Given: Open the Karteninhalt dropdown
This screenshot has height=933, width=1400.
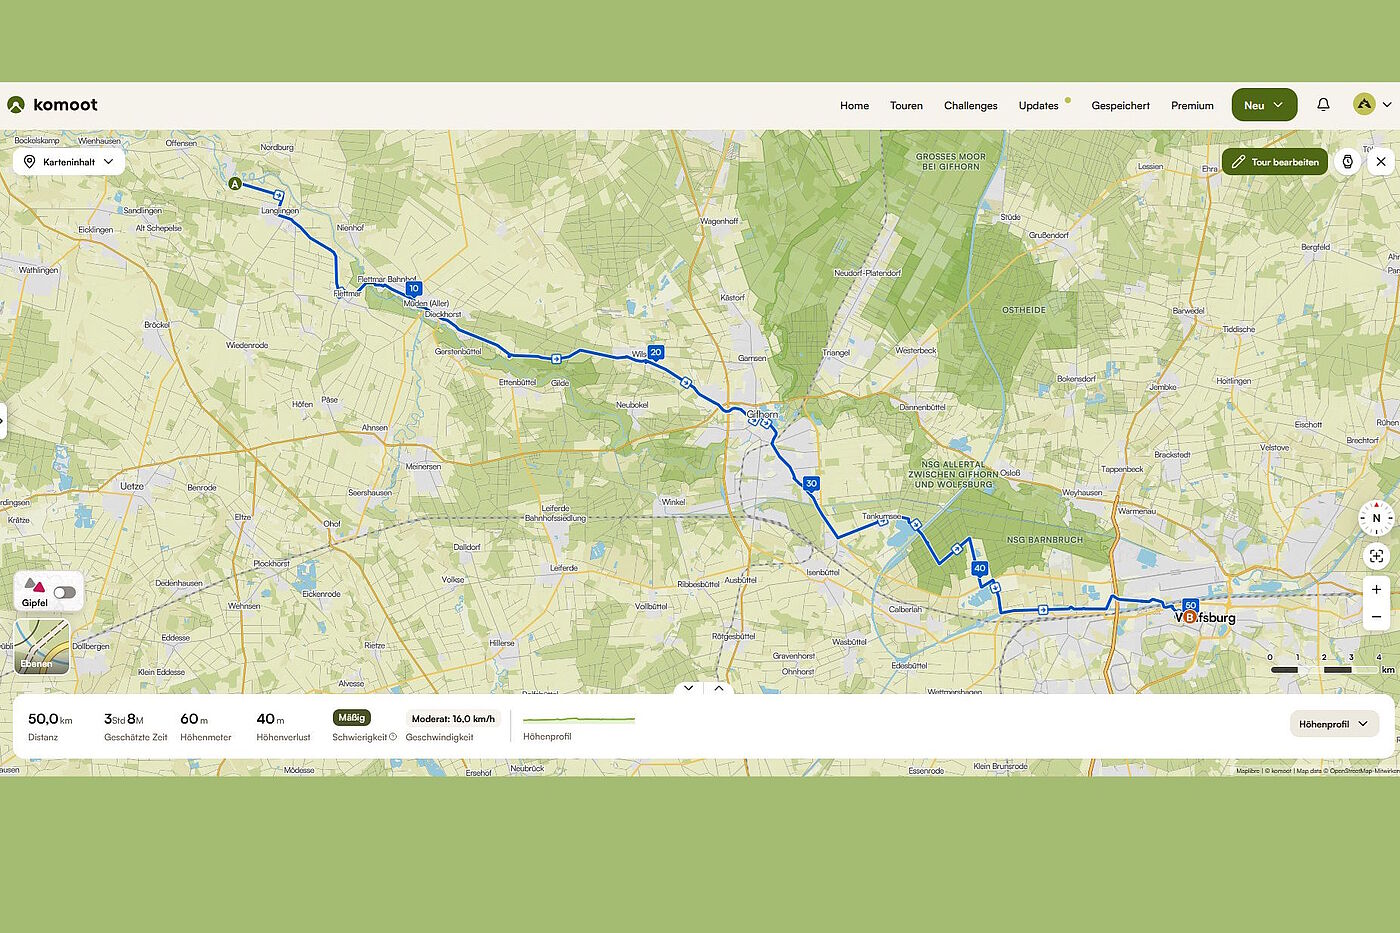Looking at the screenshot, I should point(69,162).
